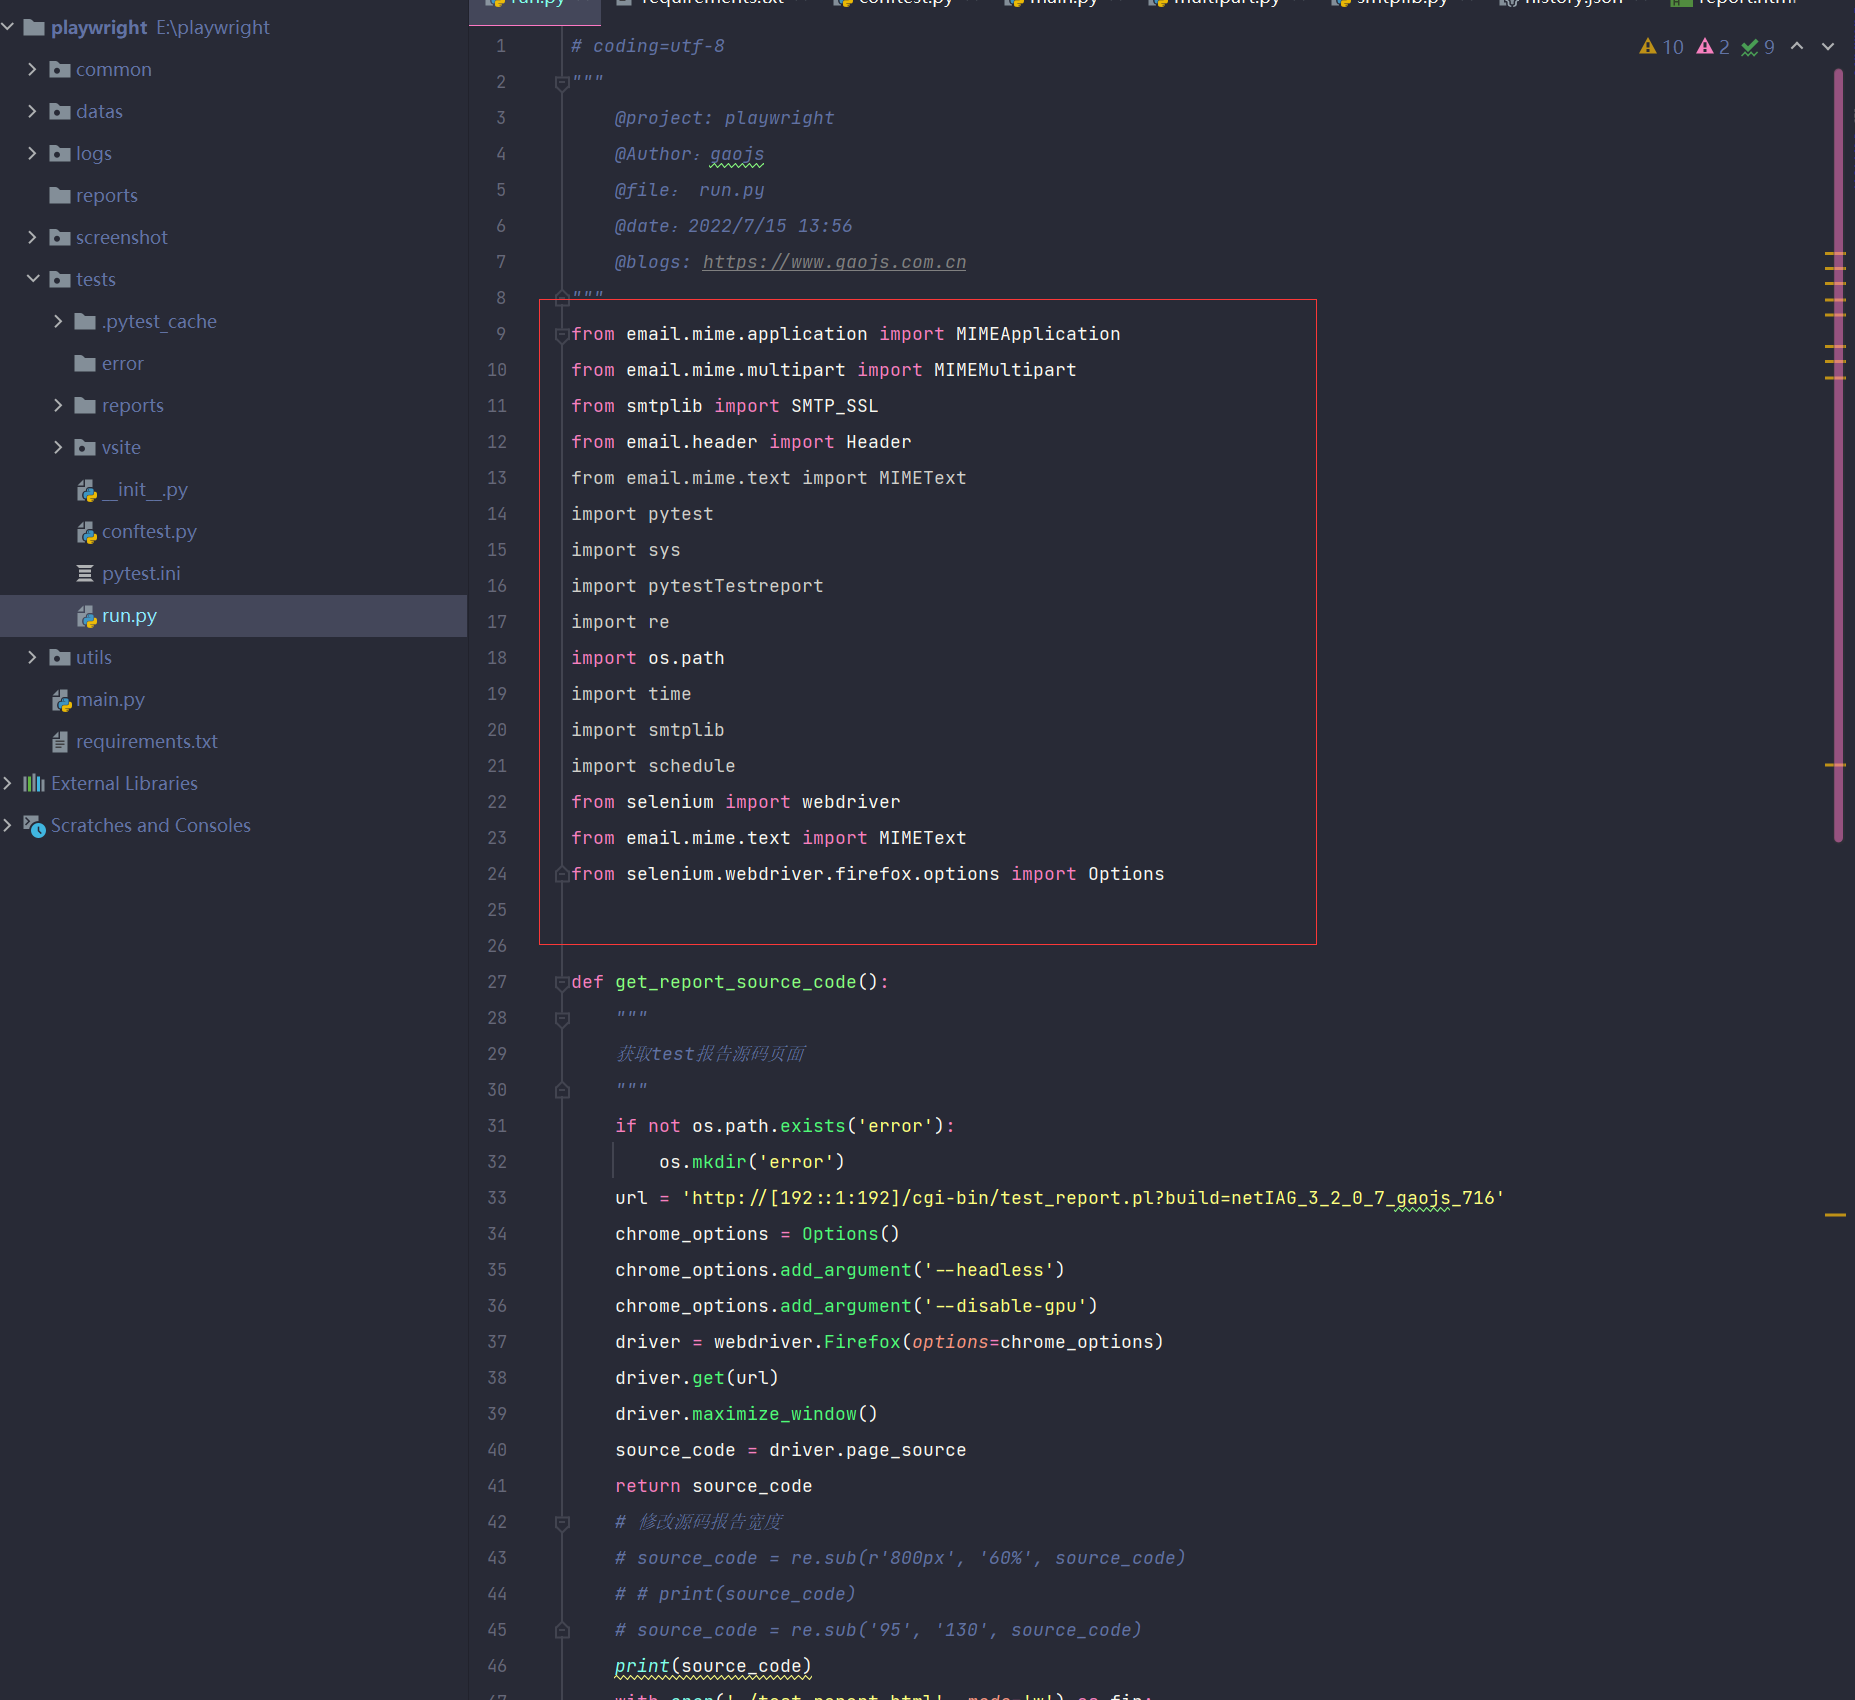Open conftest.py in the project tree
Viewport: 1855px width, 1700px height.
pyautogui.click(x=149, y=531)
